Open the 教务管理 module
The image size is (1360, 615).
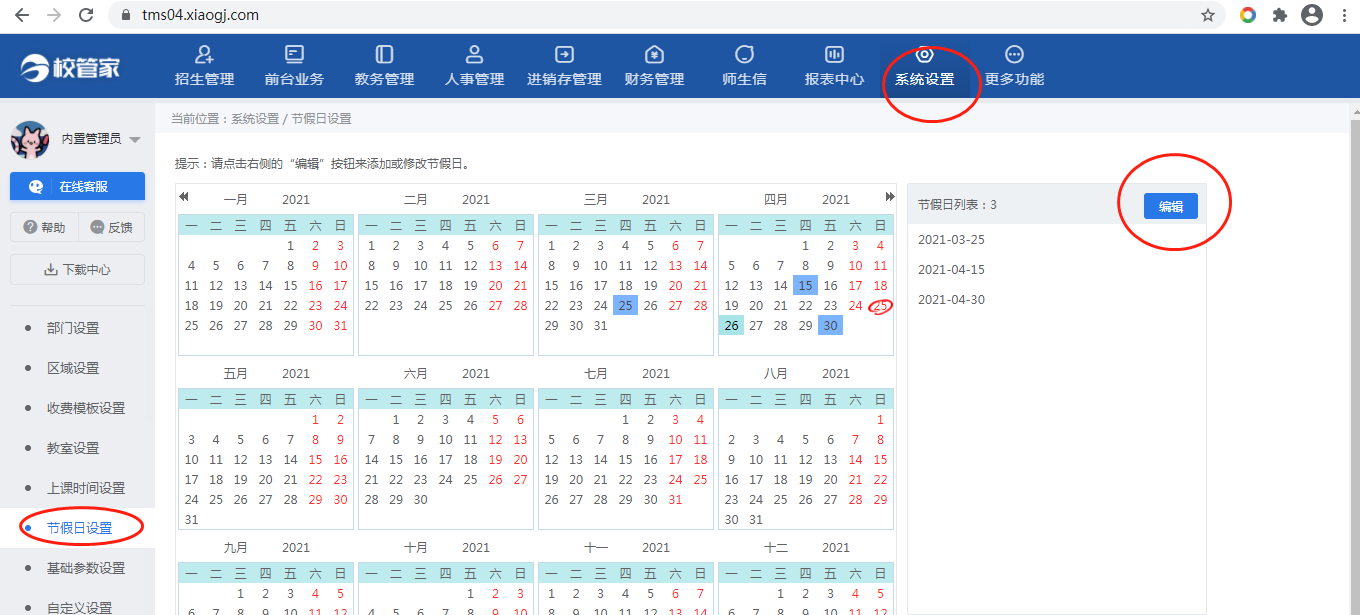pyautogui.click(x=384, y=66)
